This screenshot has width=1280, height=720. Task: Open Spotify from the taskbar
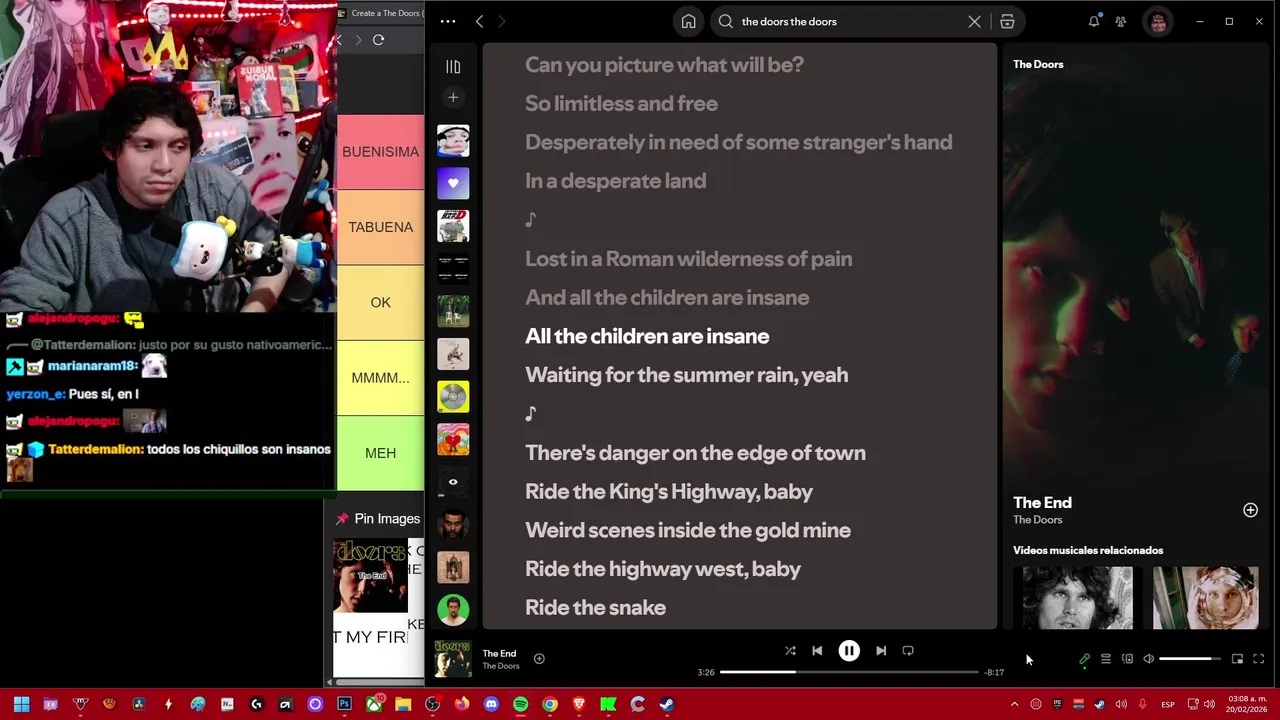click(x=520, y=704)
